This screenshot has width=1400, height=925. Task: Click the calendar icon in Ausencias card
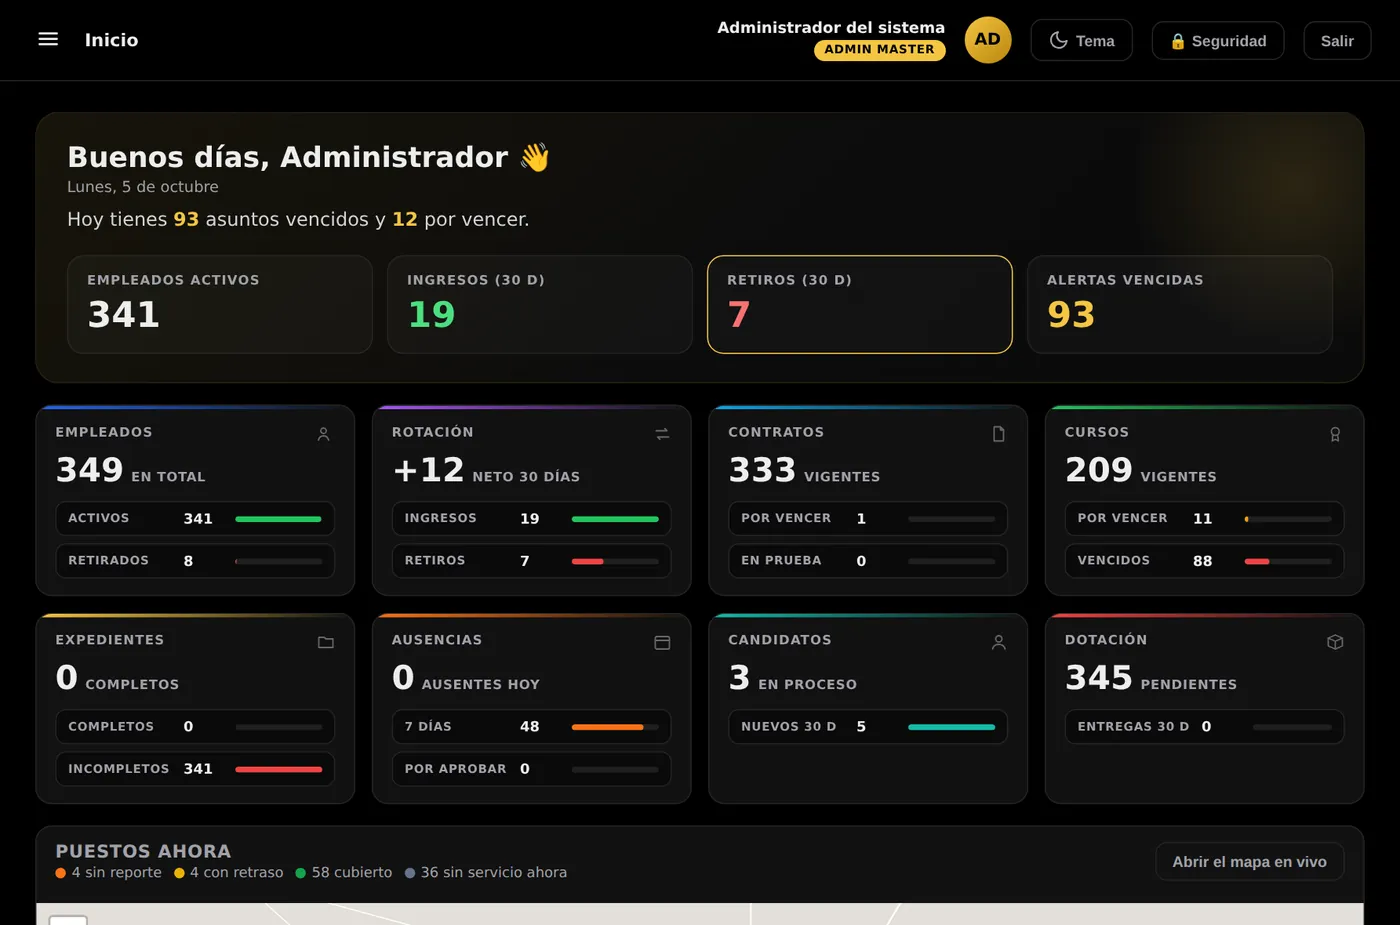coord(662,642)
